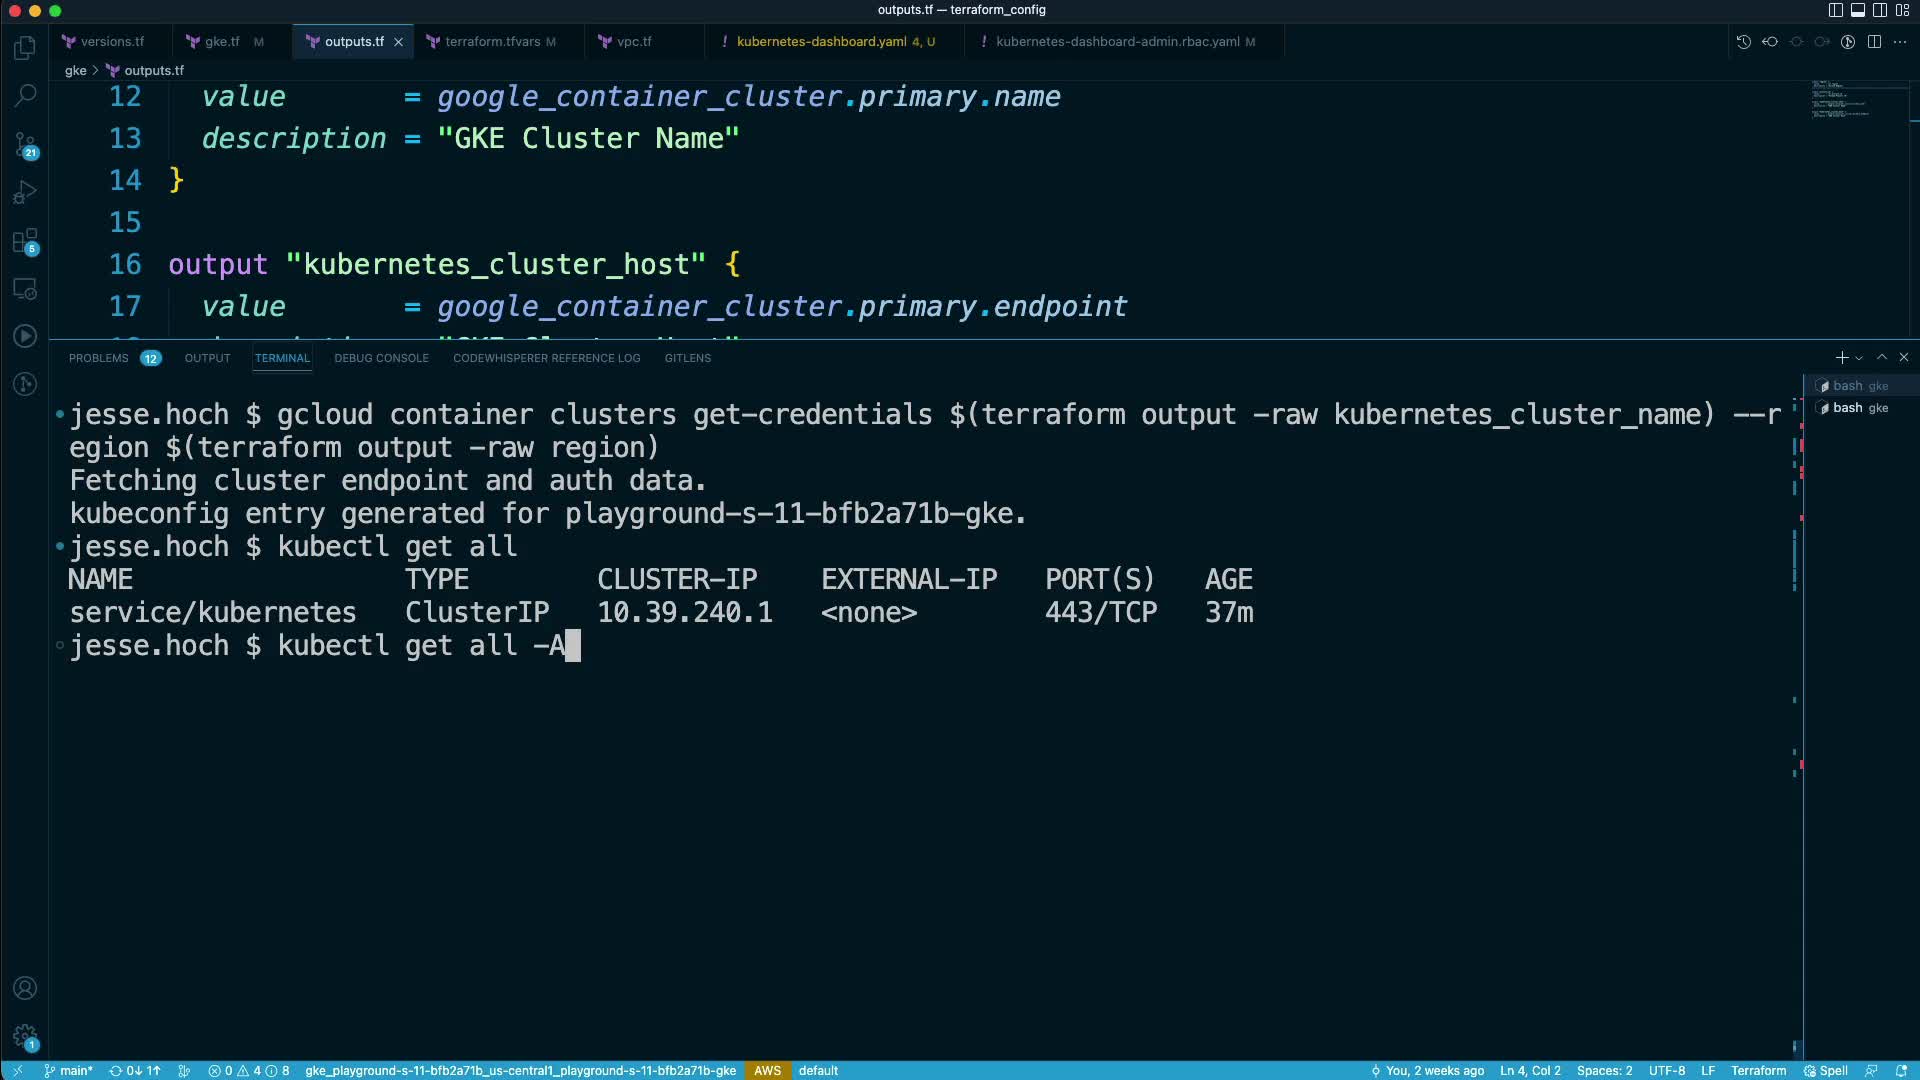Open the Search view in activity bar
This screenshot has height=1080, width=1920.
pos(25,95)
